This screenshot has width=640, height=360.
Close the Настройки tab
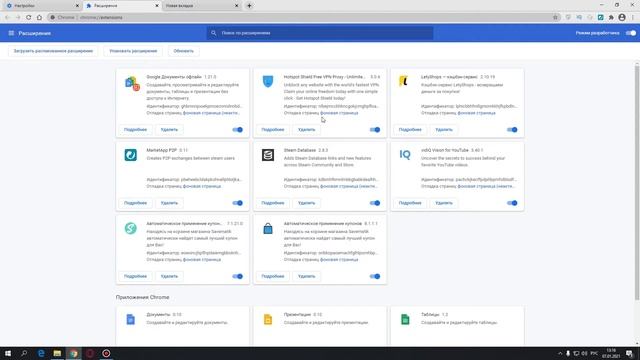(77, 6)
